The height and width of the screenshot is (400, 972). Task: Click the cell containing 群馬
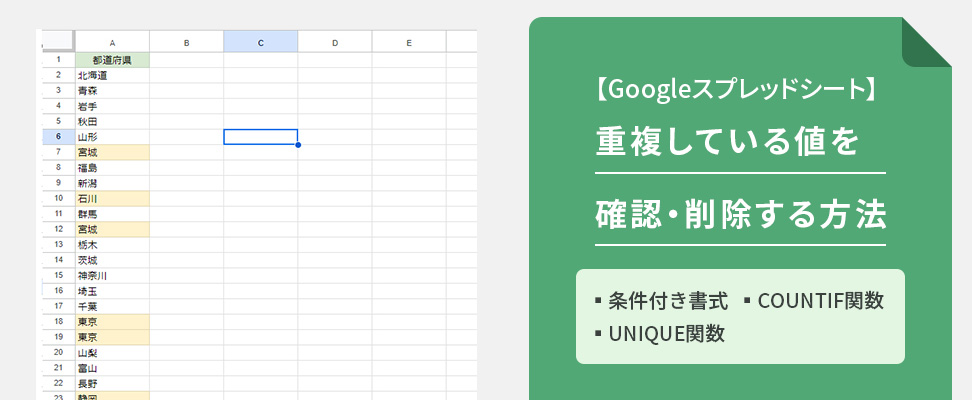point(112,214)
